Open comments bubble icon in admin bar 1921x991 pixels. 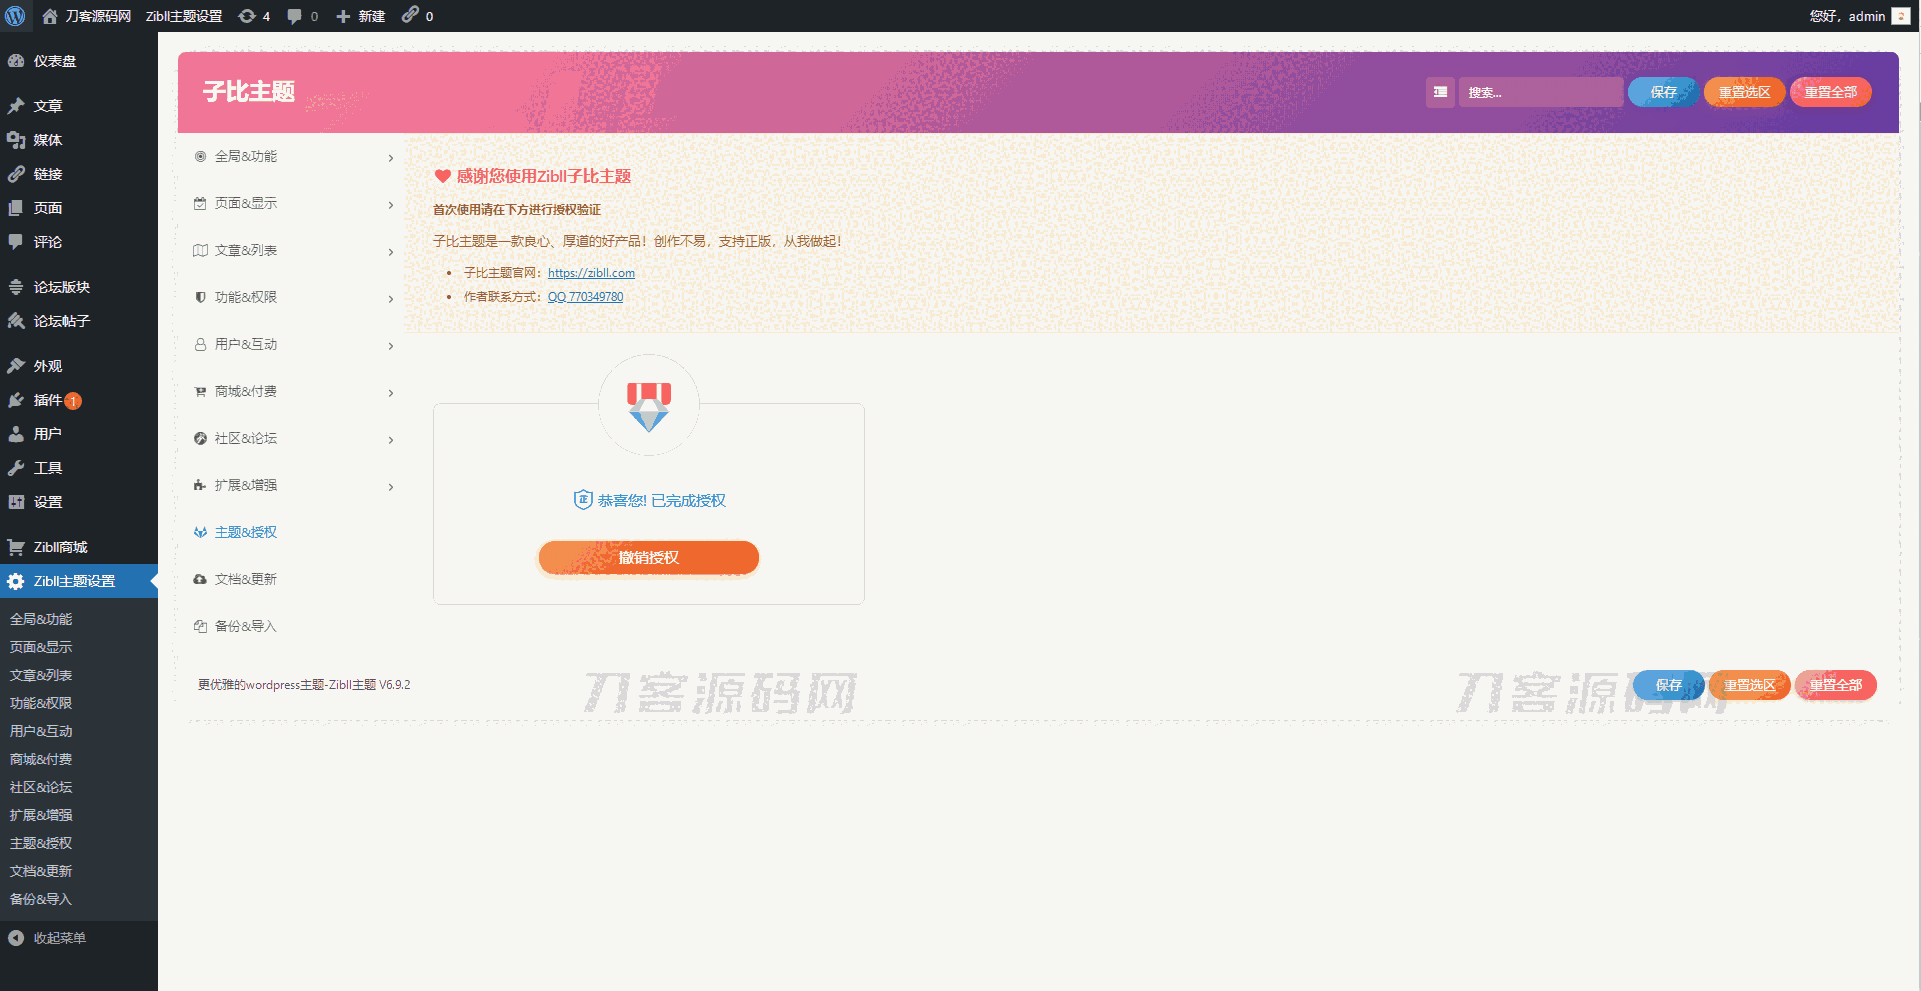(x=295, y=16)
